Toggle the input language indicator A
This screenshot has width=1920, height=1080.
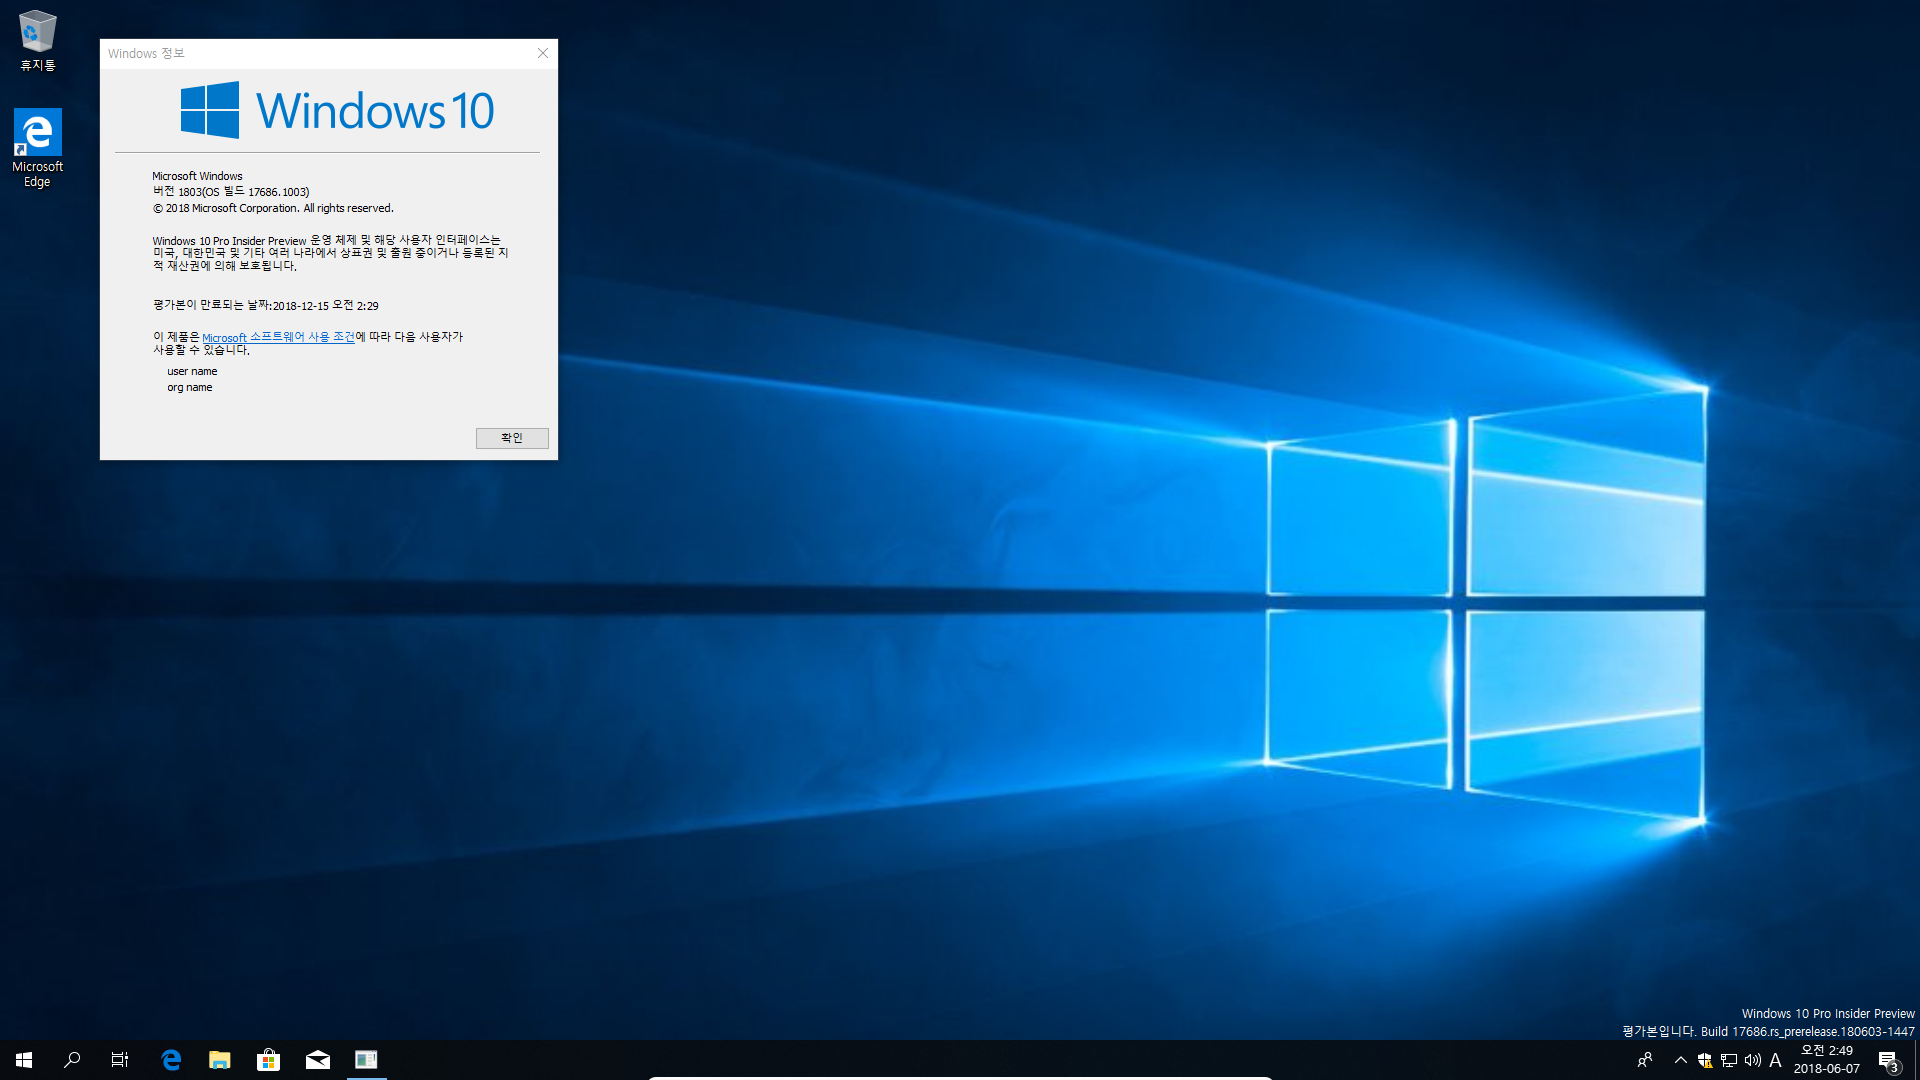[x=1776, y=1060]
